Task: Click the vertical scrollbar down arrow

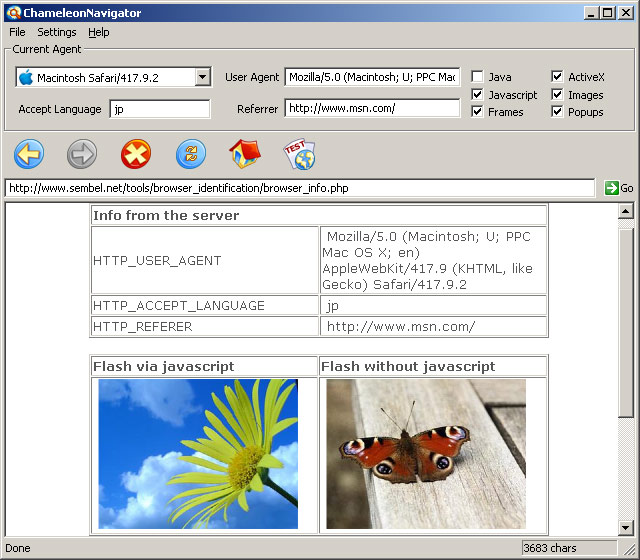Action: click(x=626, y=527)
